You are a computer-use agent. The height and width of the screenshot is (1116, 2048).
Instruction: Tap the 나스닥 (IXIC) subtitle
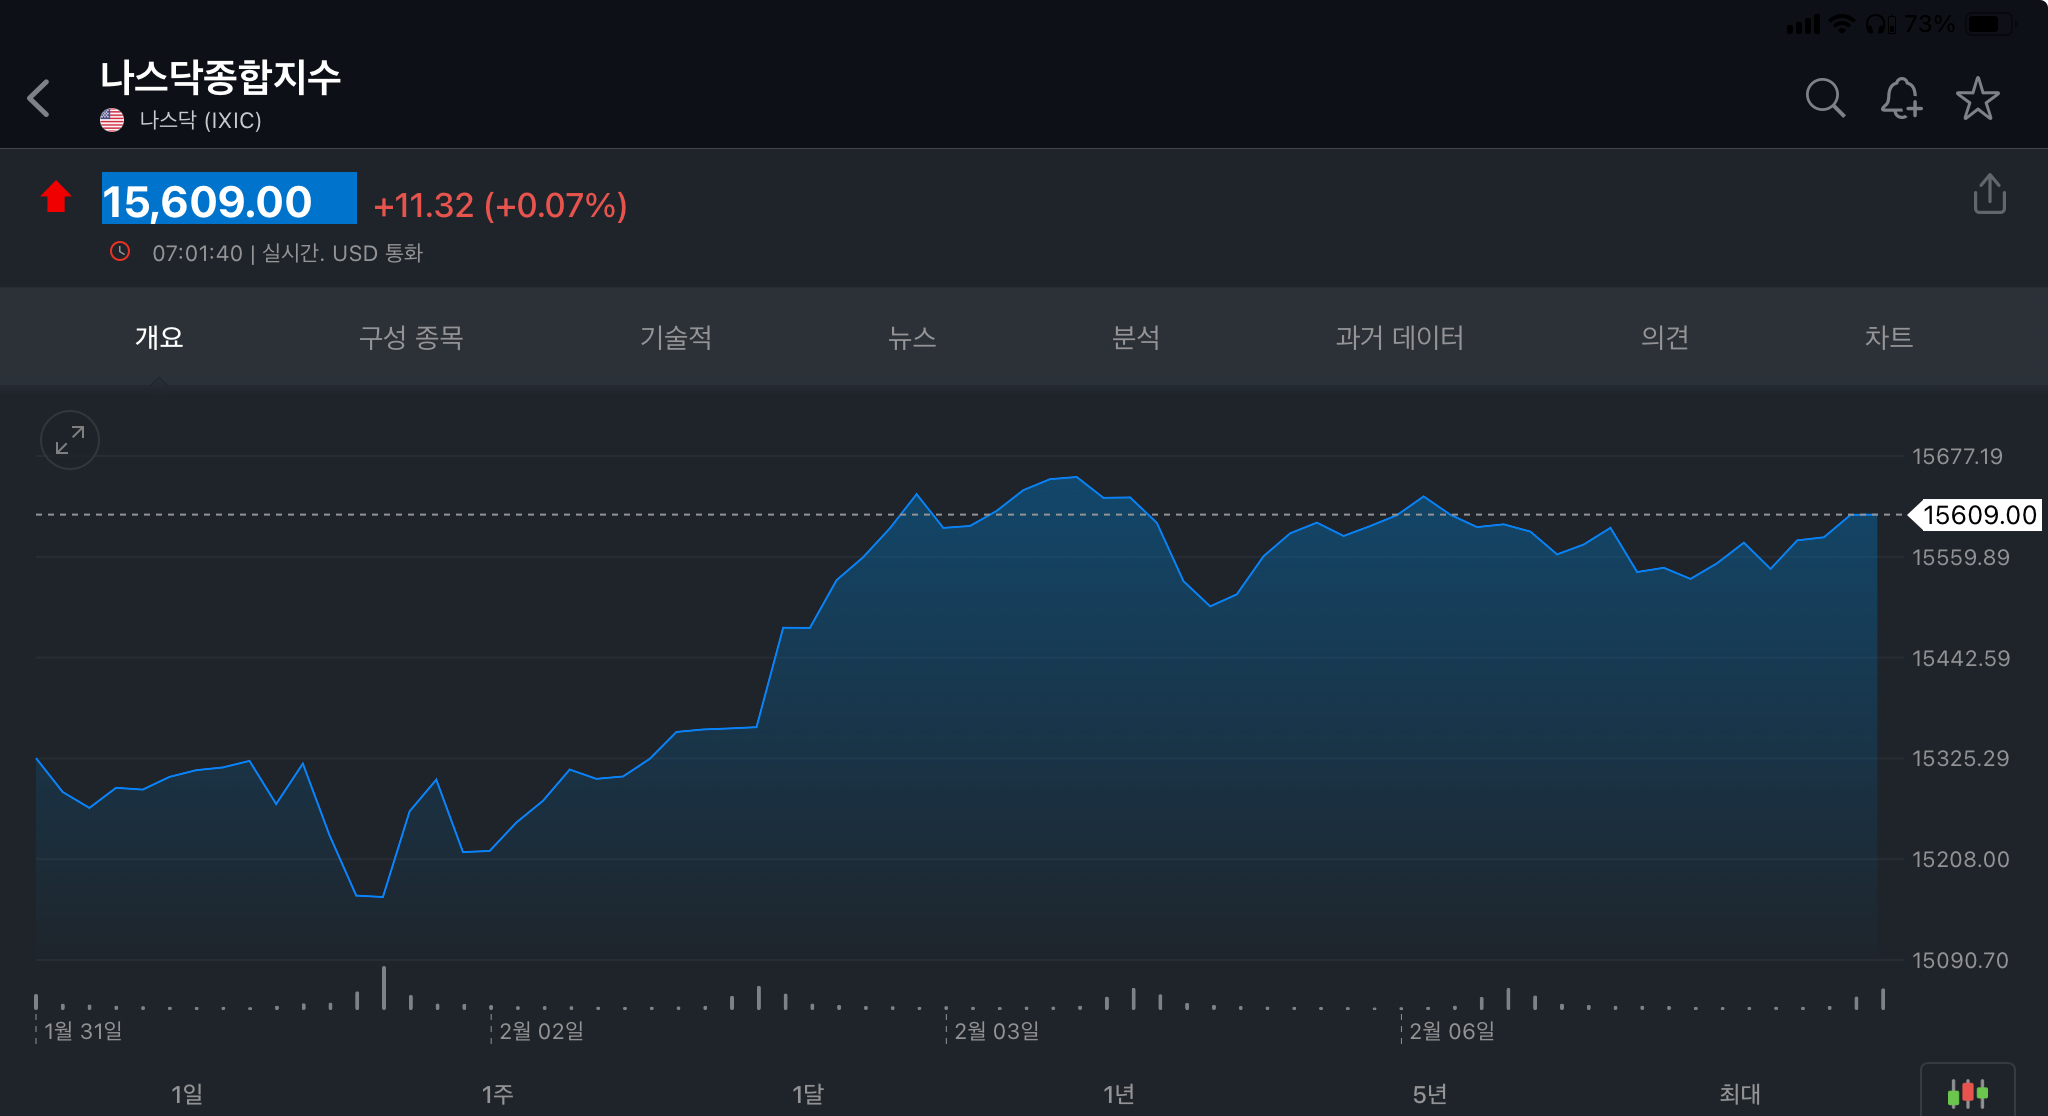coord(200,120)
